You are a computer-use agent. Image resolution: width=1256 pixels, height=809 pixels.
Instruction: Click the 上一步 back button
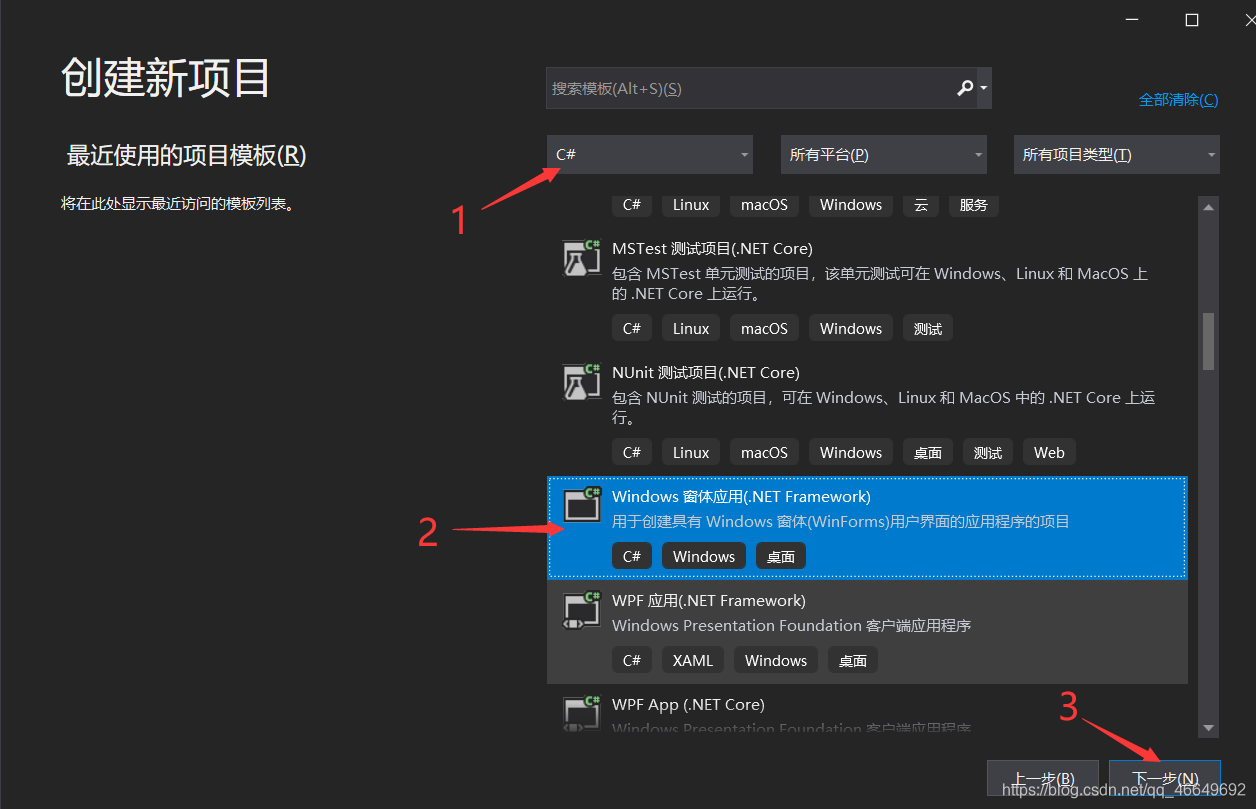pyautogui.click(x=1043, y=779)
